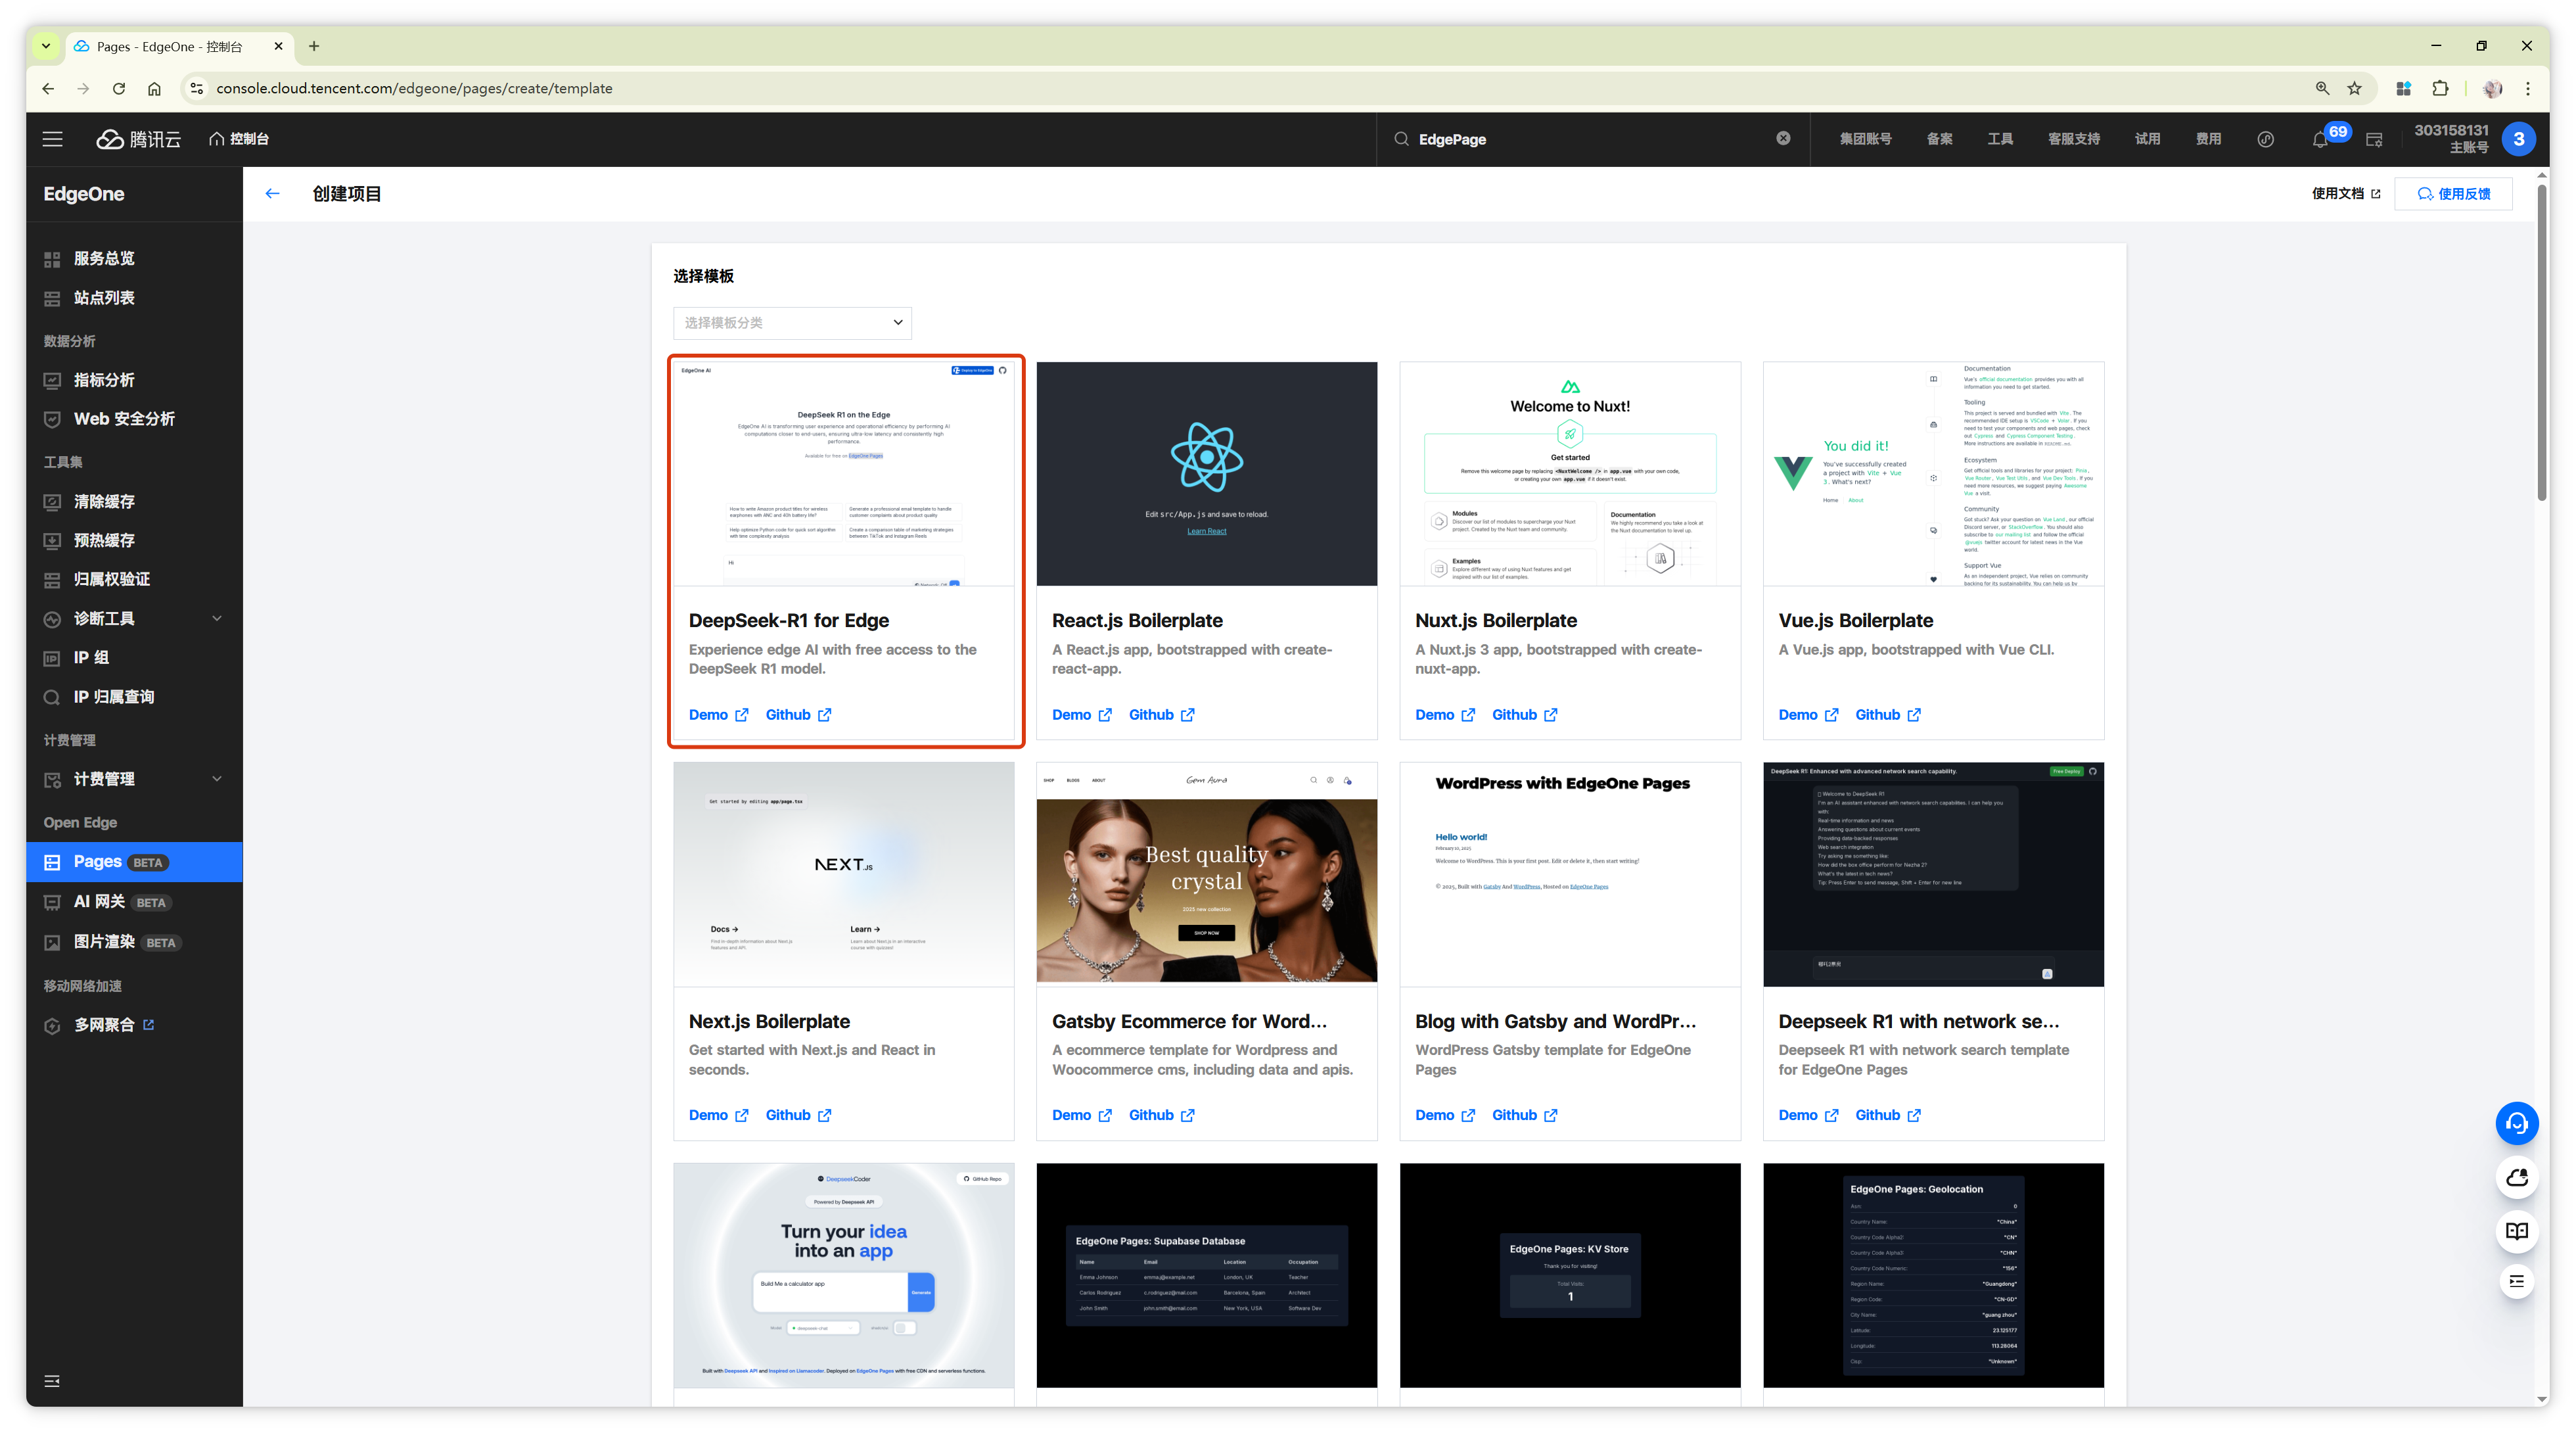Select 站点列表 in the sidebar
This screenshot has width=2576, height=1433.
[x=104, y=298]
